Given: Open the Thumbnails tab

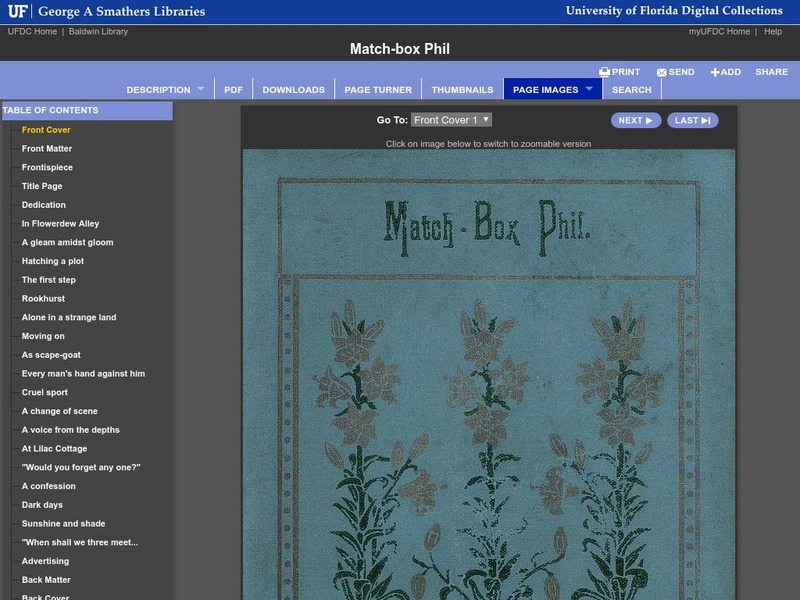Looking at the screenshot, I should (x=462, y=90).
